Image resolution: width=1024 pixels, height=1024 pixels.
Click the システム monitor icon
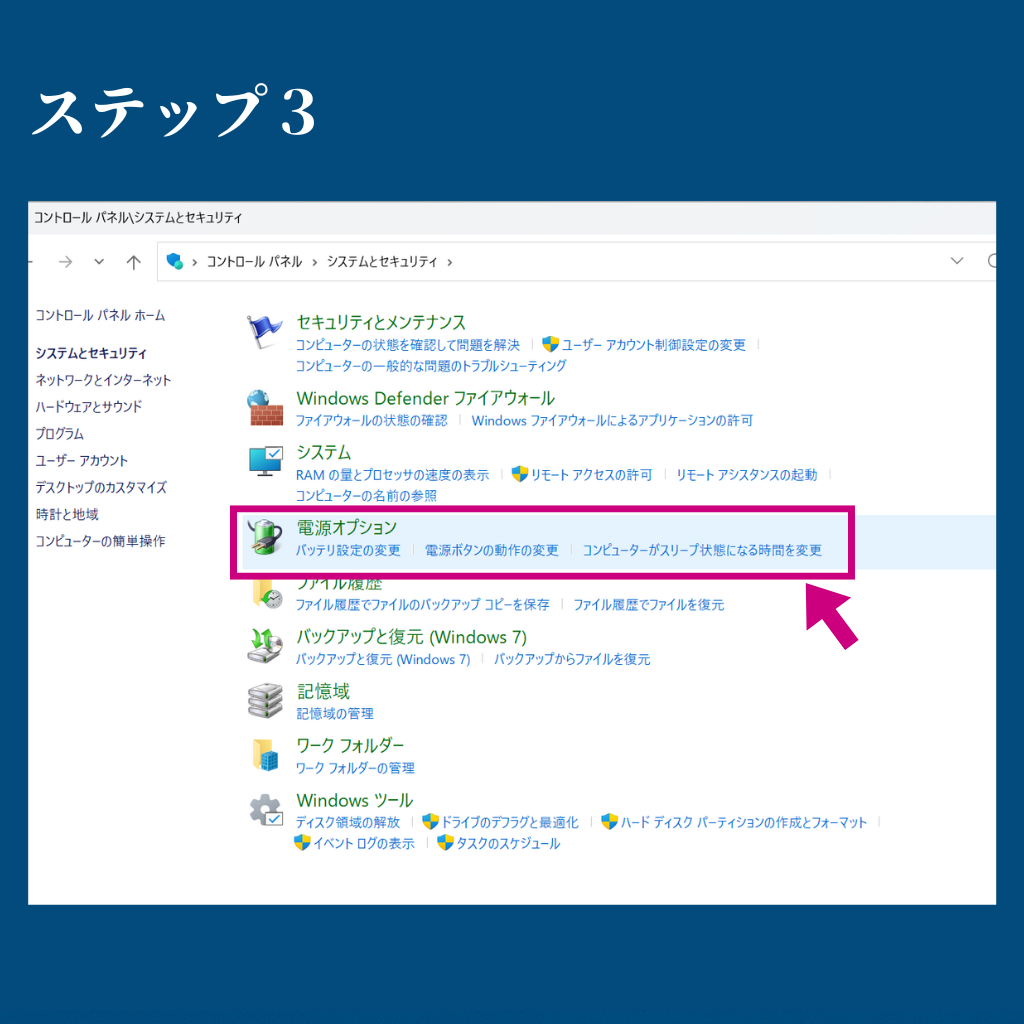pos(265,461)
